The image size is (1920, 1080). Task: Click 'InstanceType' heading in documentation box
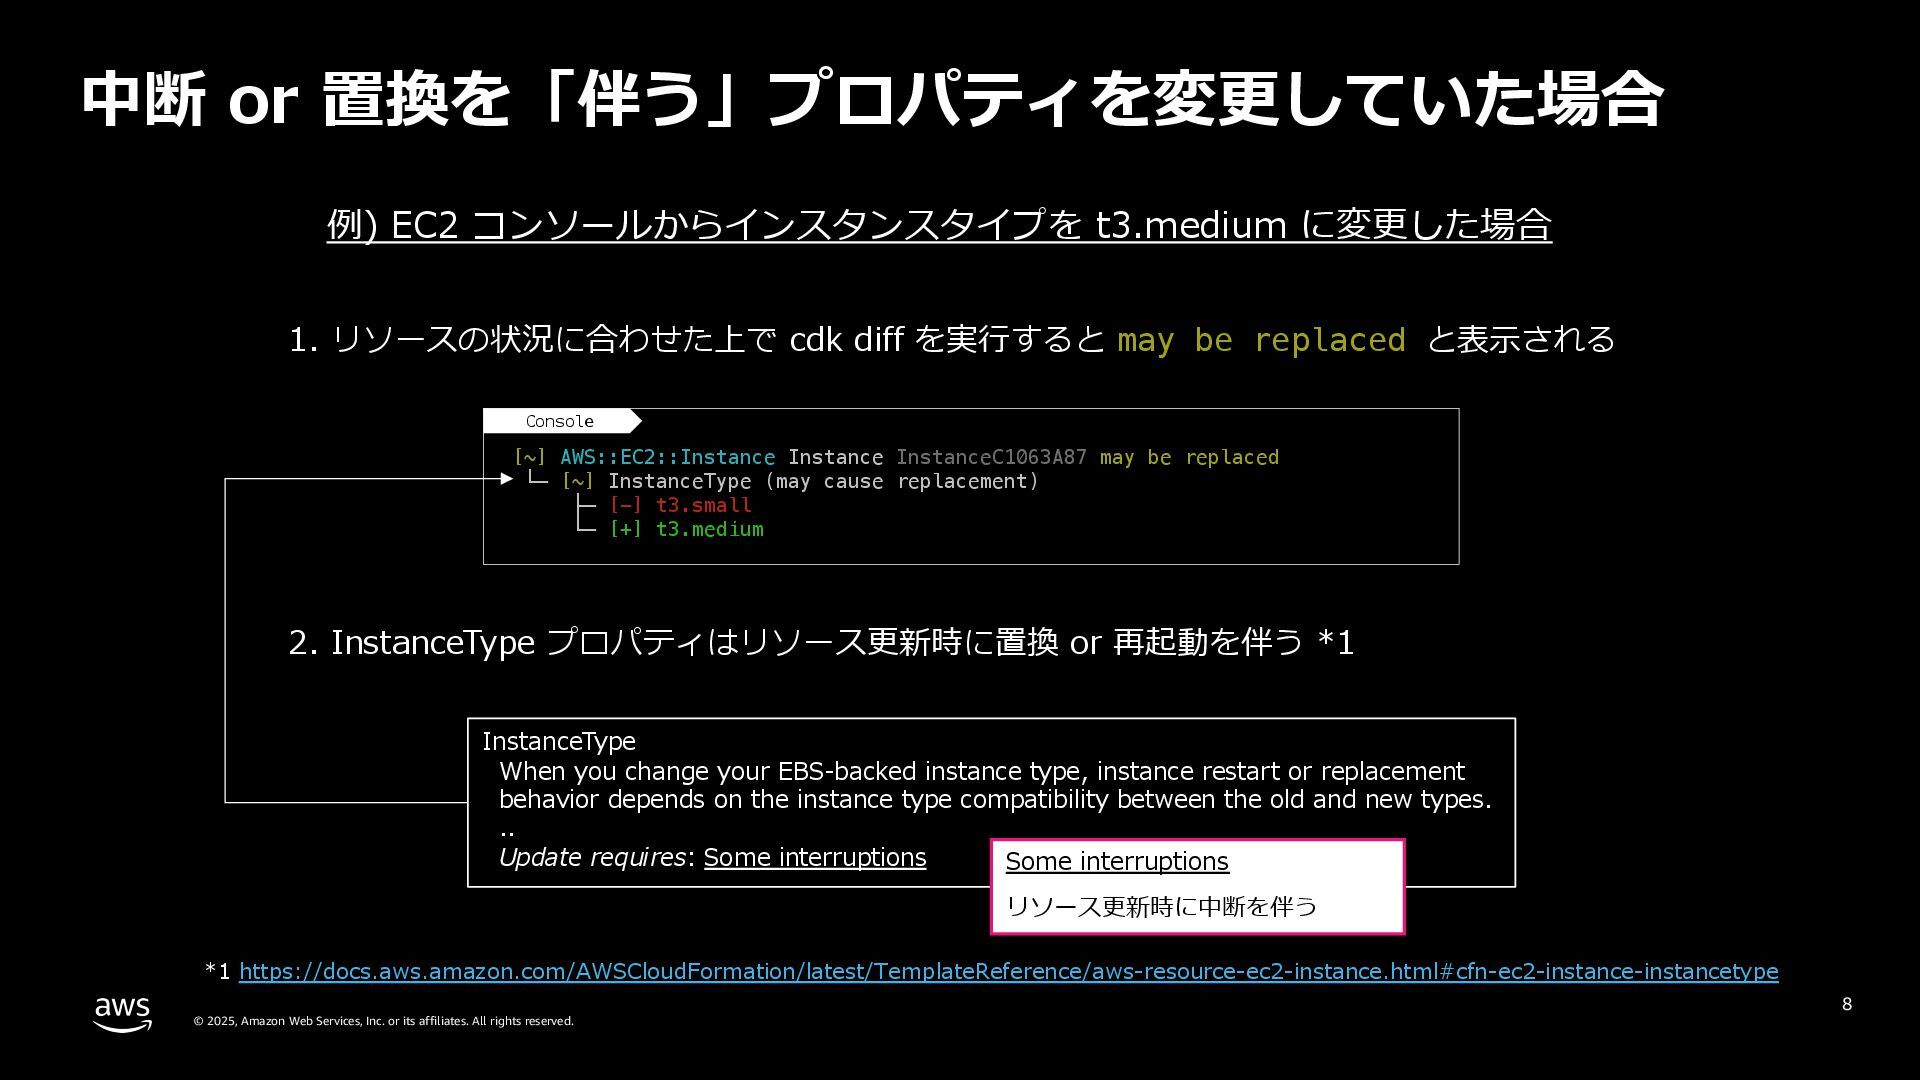click(x=559, y=741)
